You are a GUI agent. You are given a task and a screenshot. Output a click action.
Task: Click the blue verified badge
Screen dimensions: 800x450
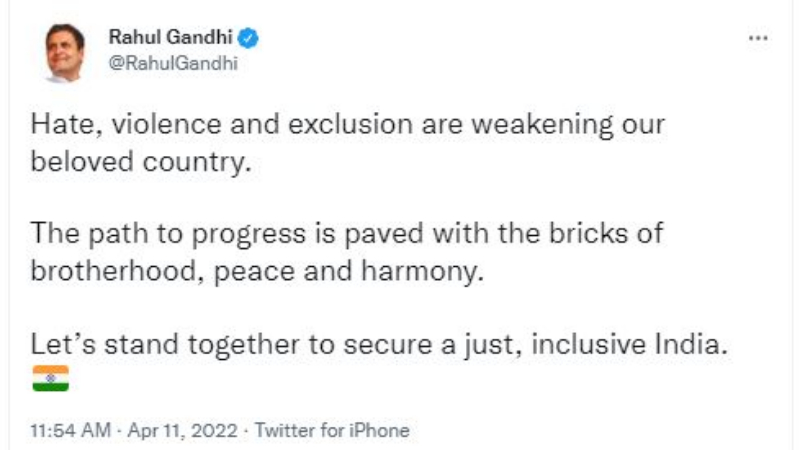(x=248, y=38)
